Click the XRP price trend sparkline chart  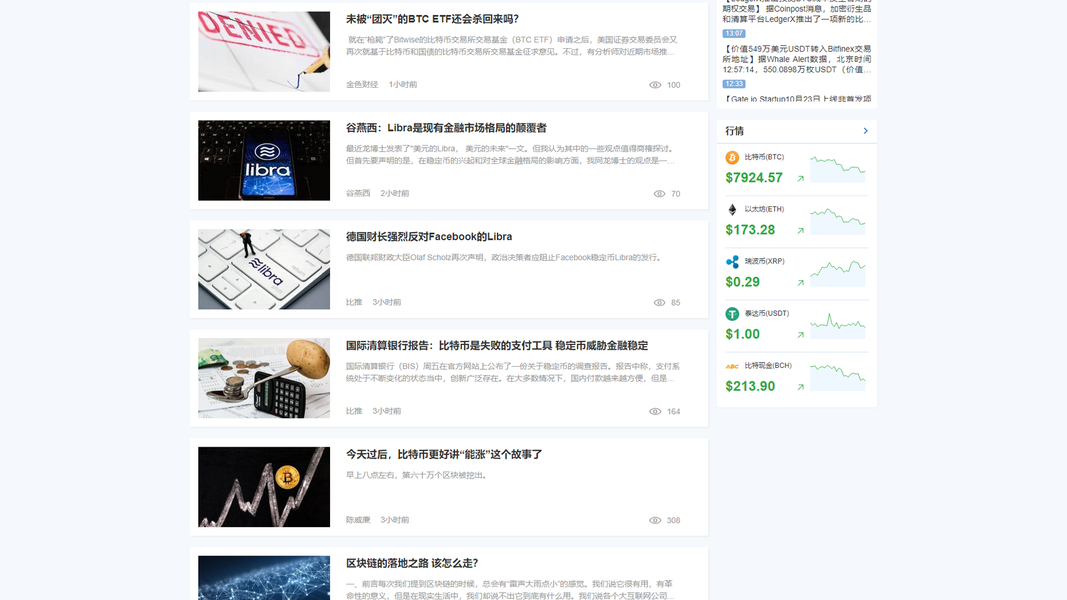[838, 273]
